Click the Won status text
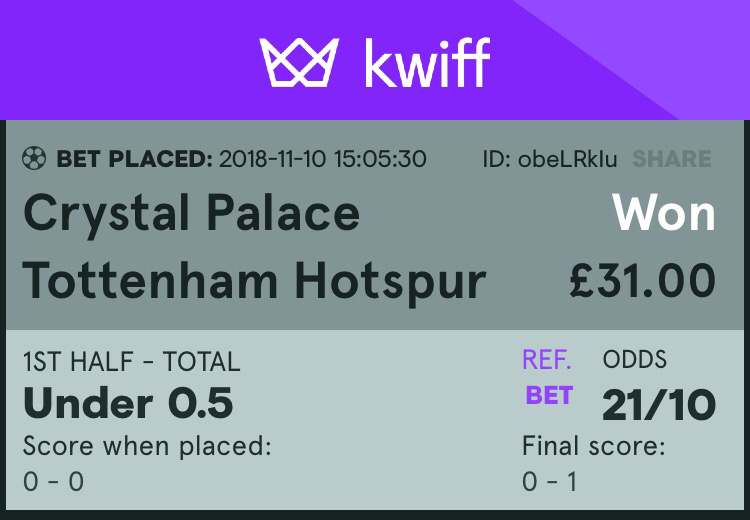Viewport: 750px width, 520px height. coord(664,213)
